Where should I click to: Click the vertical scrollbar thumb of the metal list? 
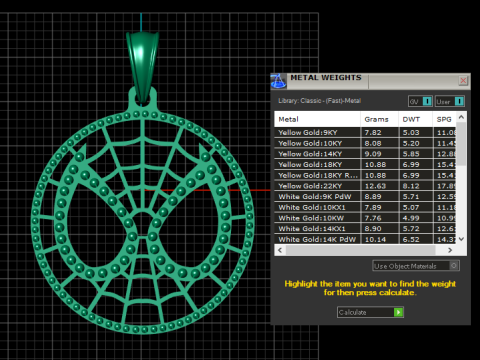click(x=461, y=143)
